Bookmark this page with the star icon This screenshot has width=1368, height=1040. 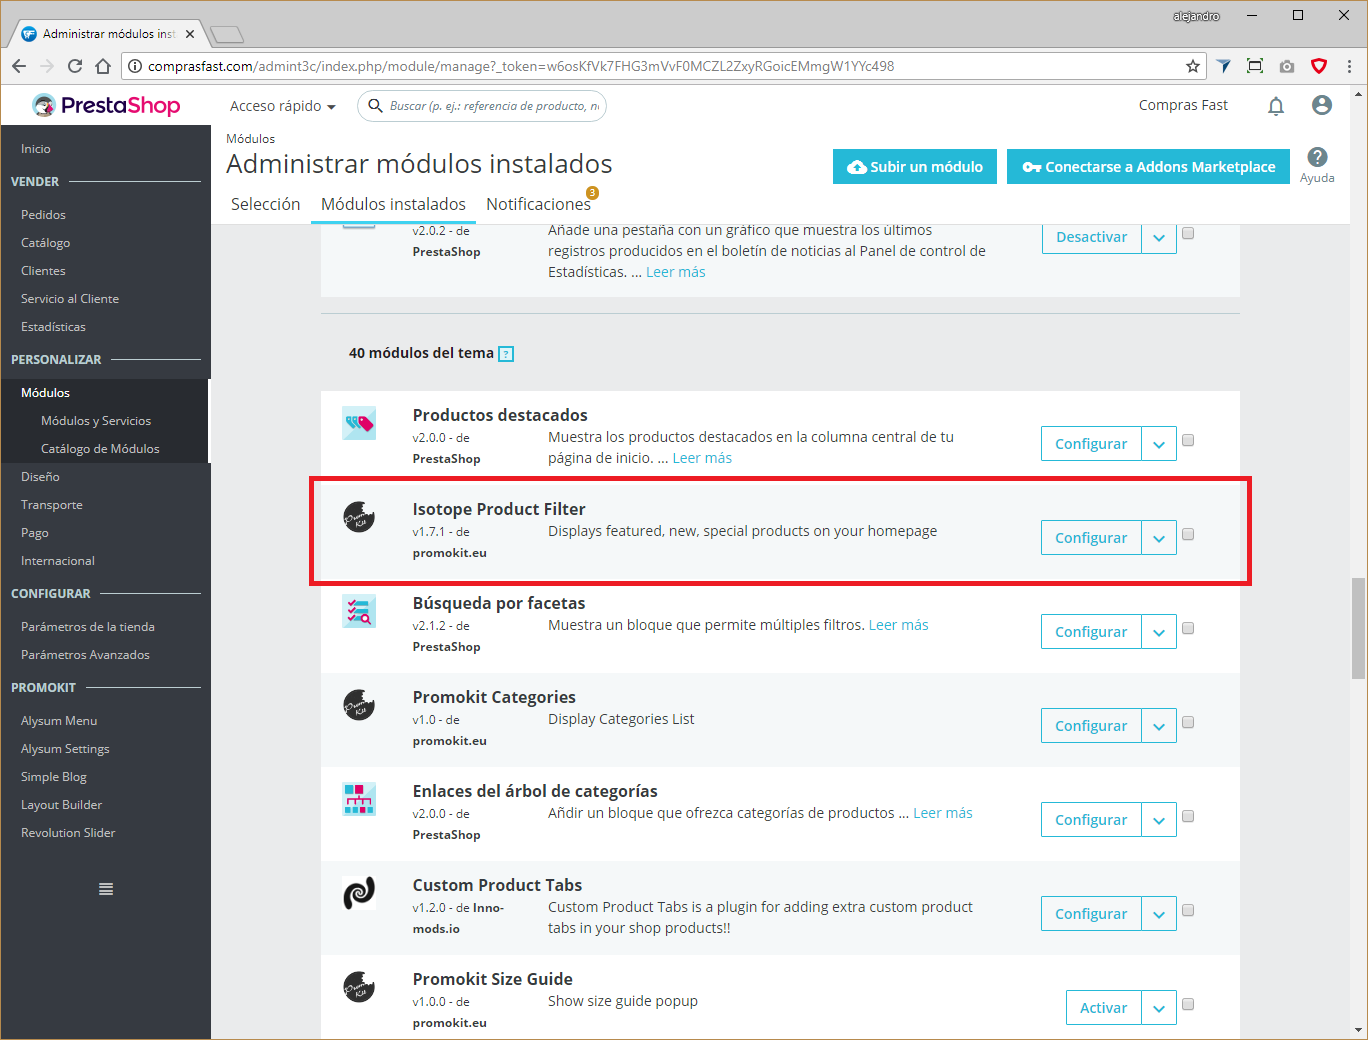tap(1193, 66)
